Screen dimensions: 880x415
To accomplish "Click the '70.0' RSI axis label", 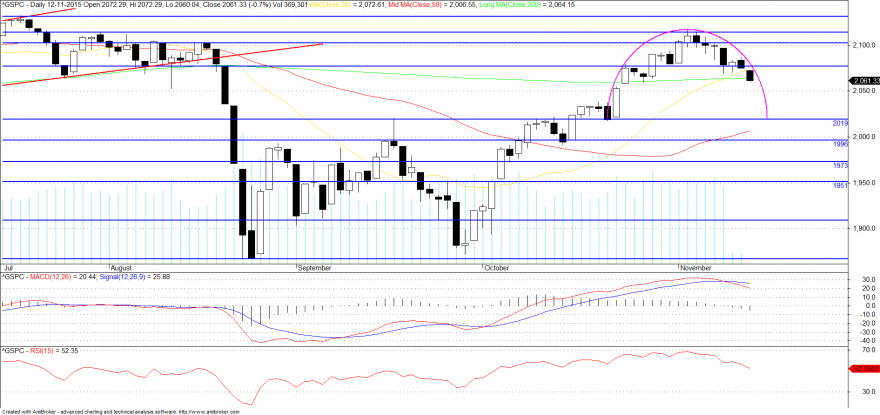I will coord(869,349).
